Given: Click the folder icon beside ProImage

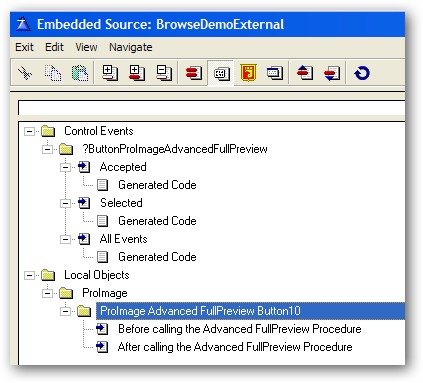Looking at the screenshot, I should click(x=66, y=293).
